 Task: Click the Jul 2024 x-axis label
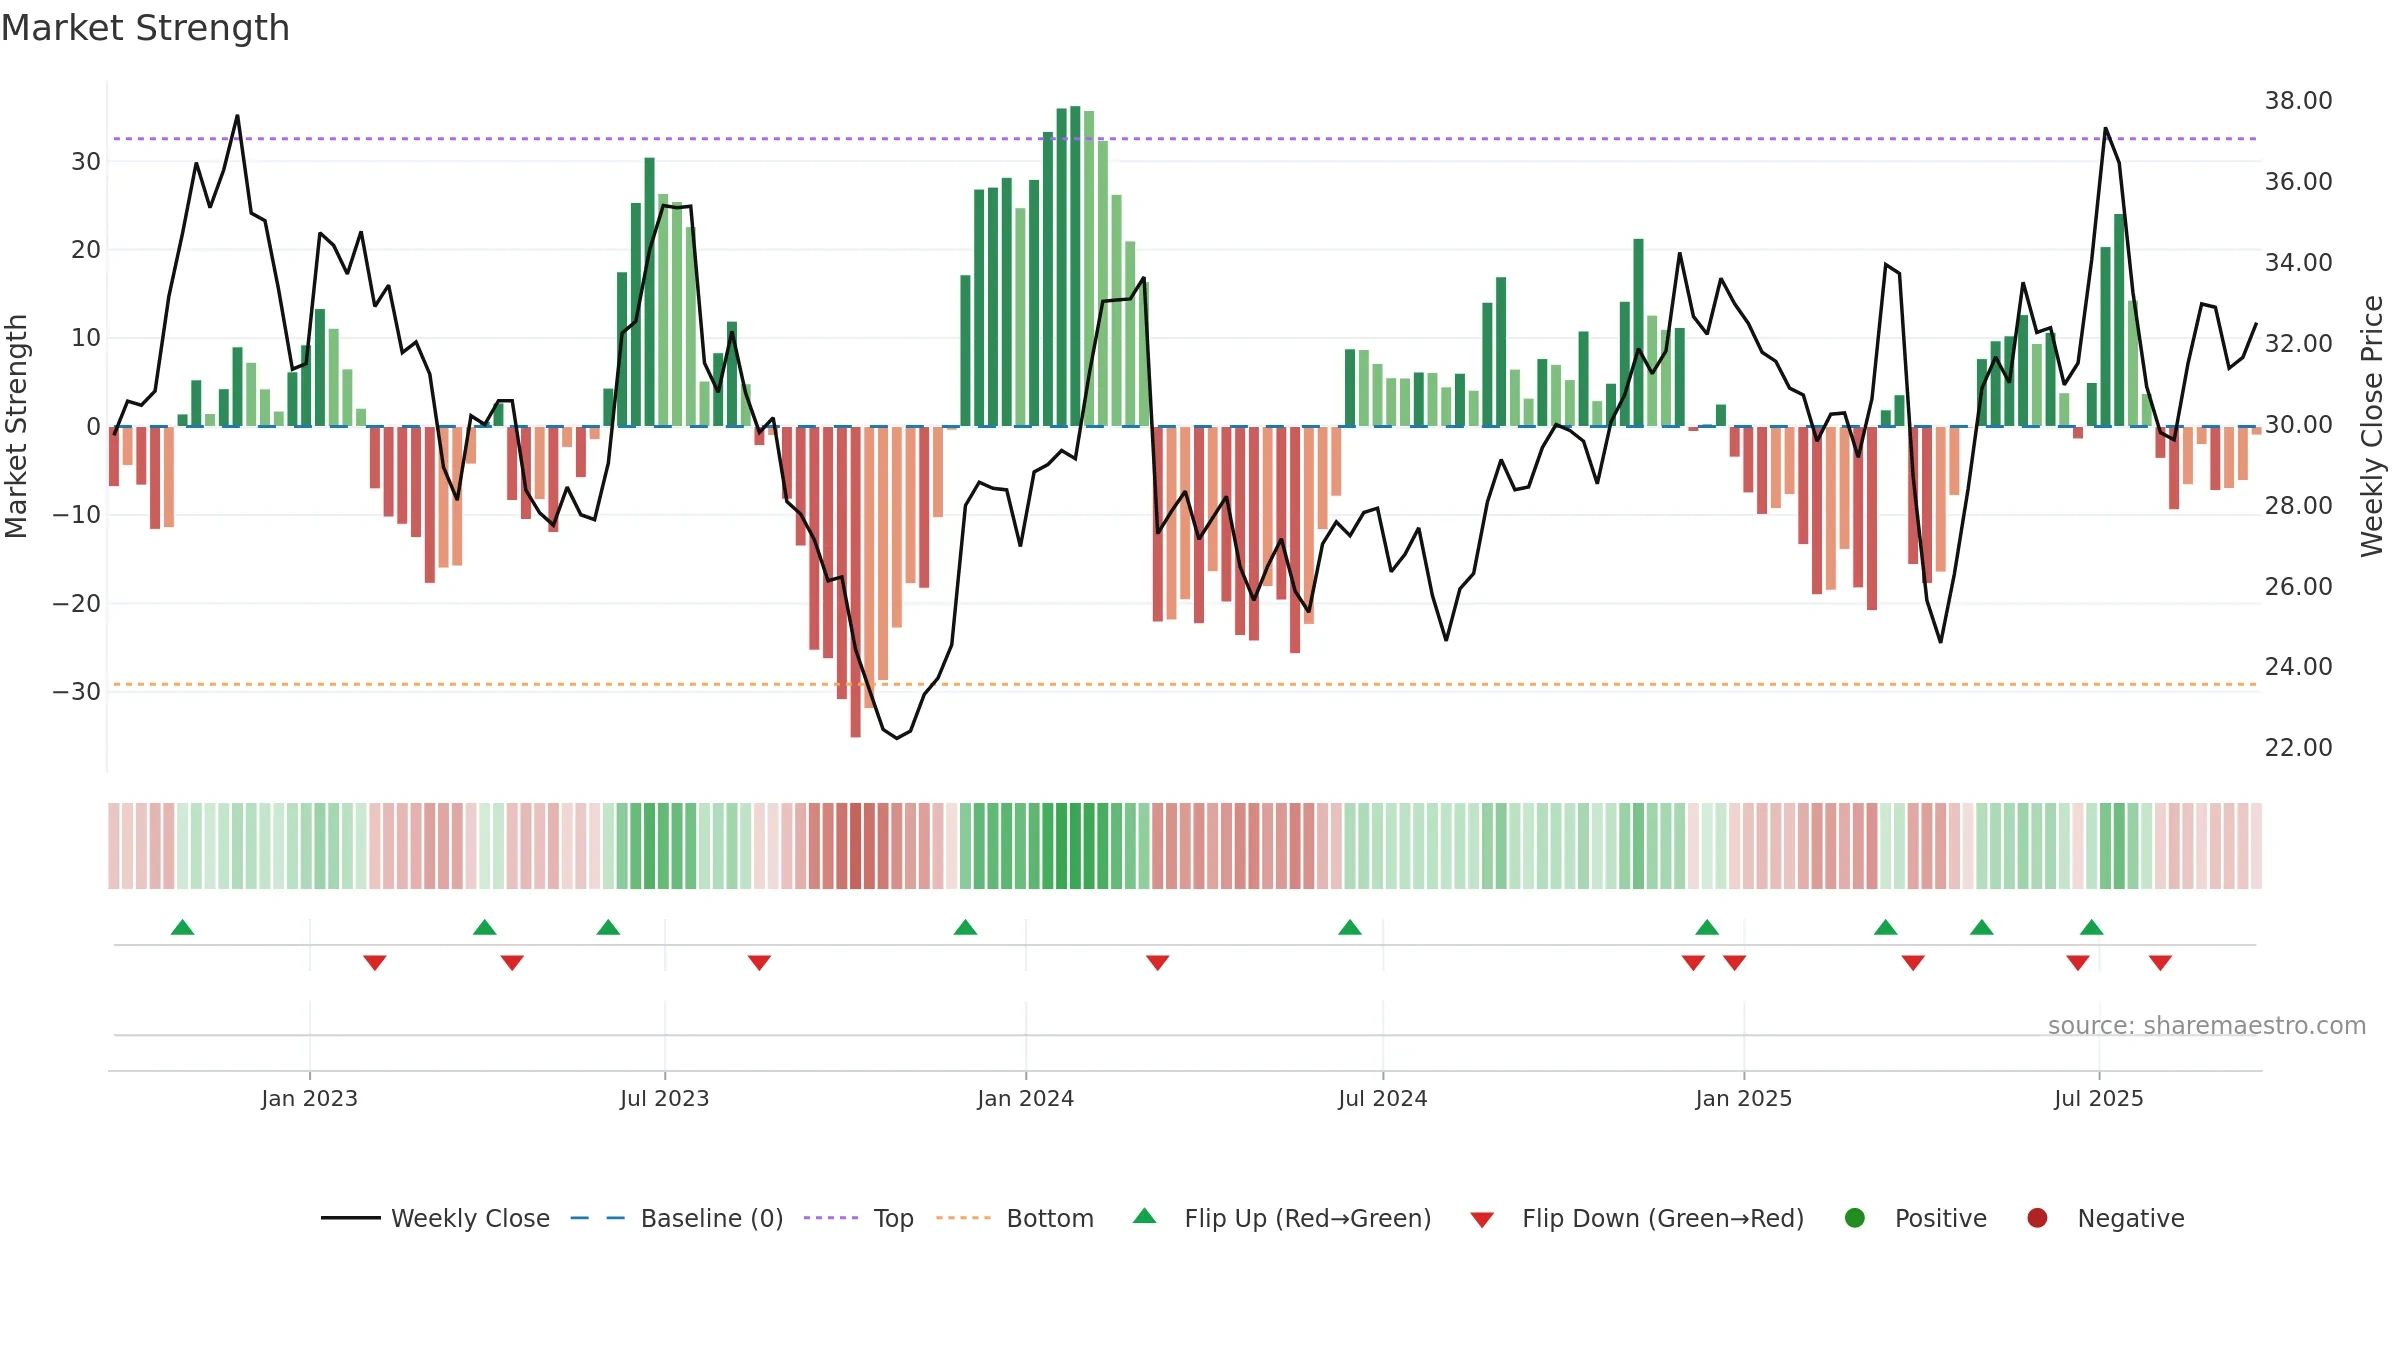[1383, 1098]
